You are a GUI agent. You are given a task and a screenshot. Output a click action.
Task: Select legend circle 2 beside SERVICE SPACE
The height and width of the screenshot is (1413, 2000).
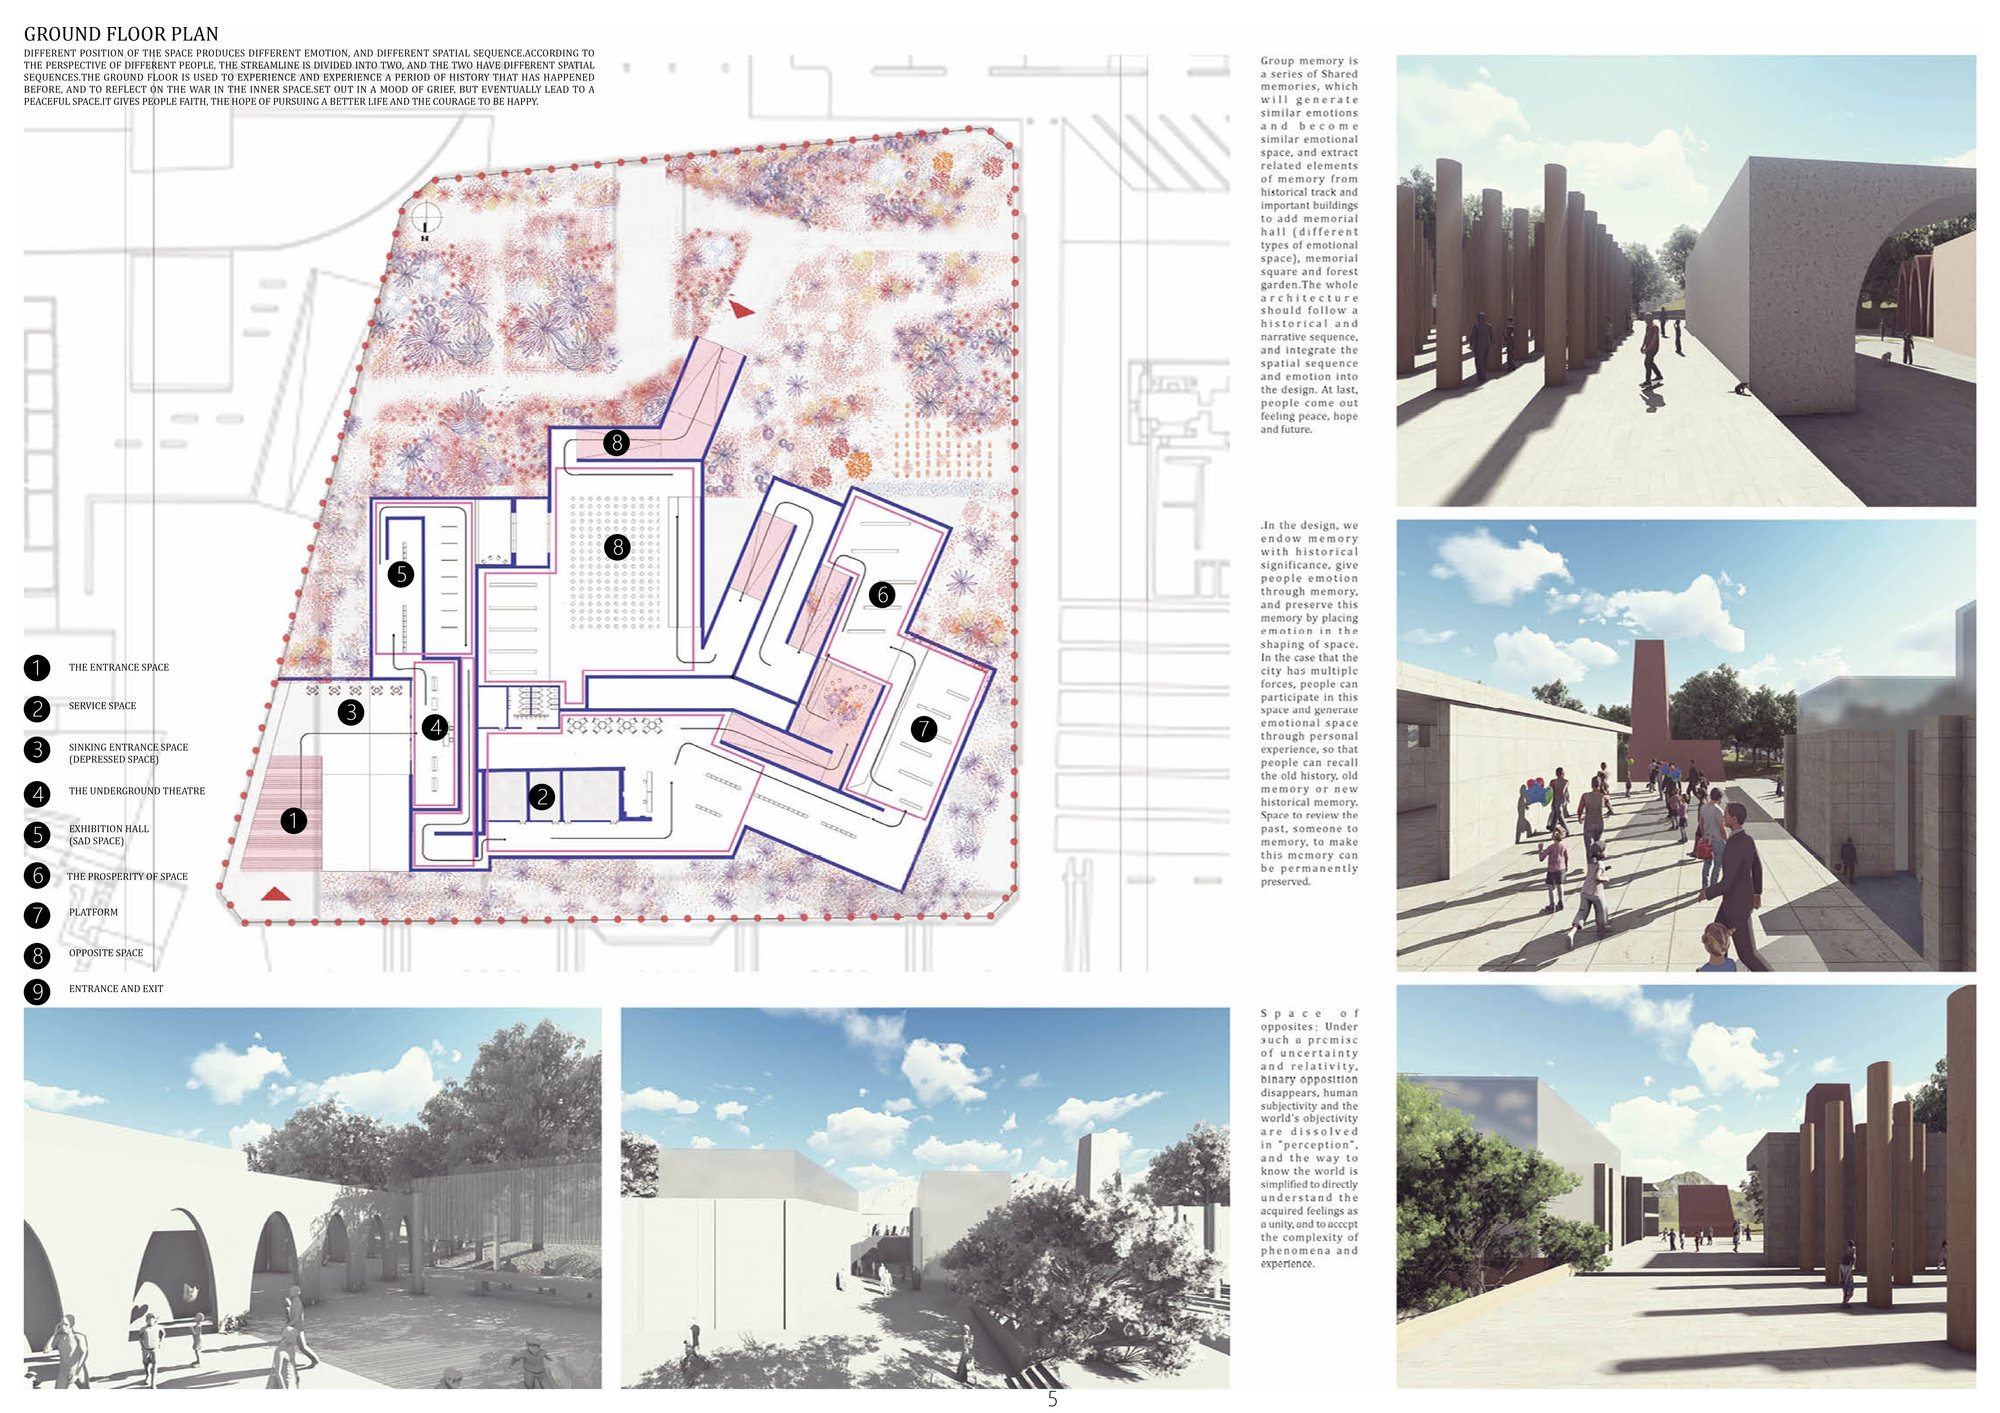[37, 709]
